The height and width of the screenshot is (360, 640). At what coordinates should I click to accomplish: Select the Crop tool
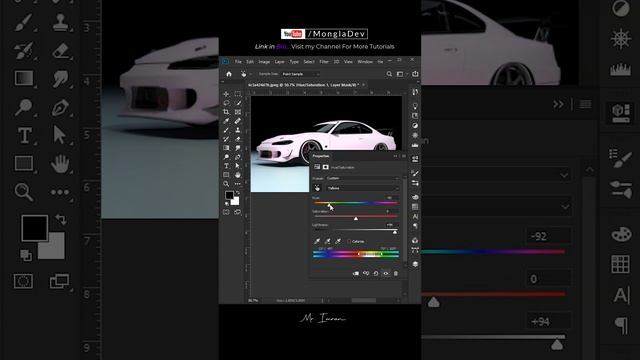coord(226,112)
